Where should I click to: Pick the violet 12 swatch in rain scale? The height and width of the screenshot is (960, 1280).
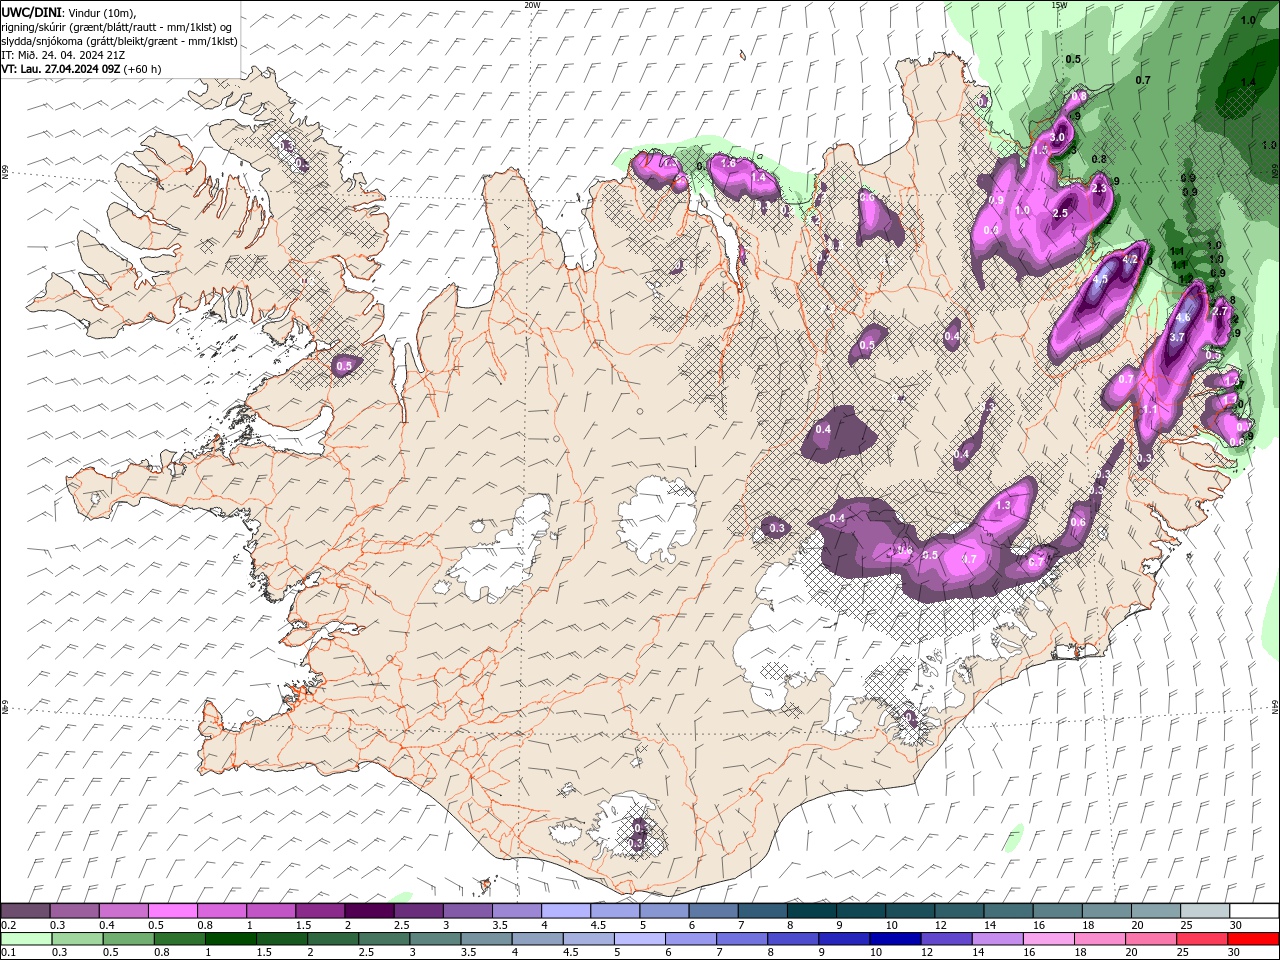pos(945,939)
